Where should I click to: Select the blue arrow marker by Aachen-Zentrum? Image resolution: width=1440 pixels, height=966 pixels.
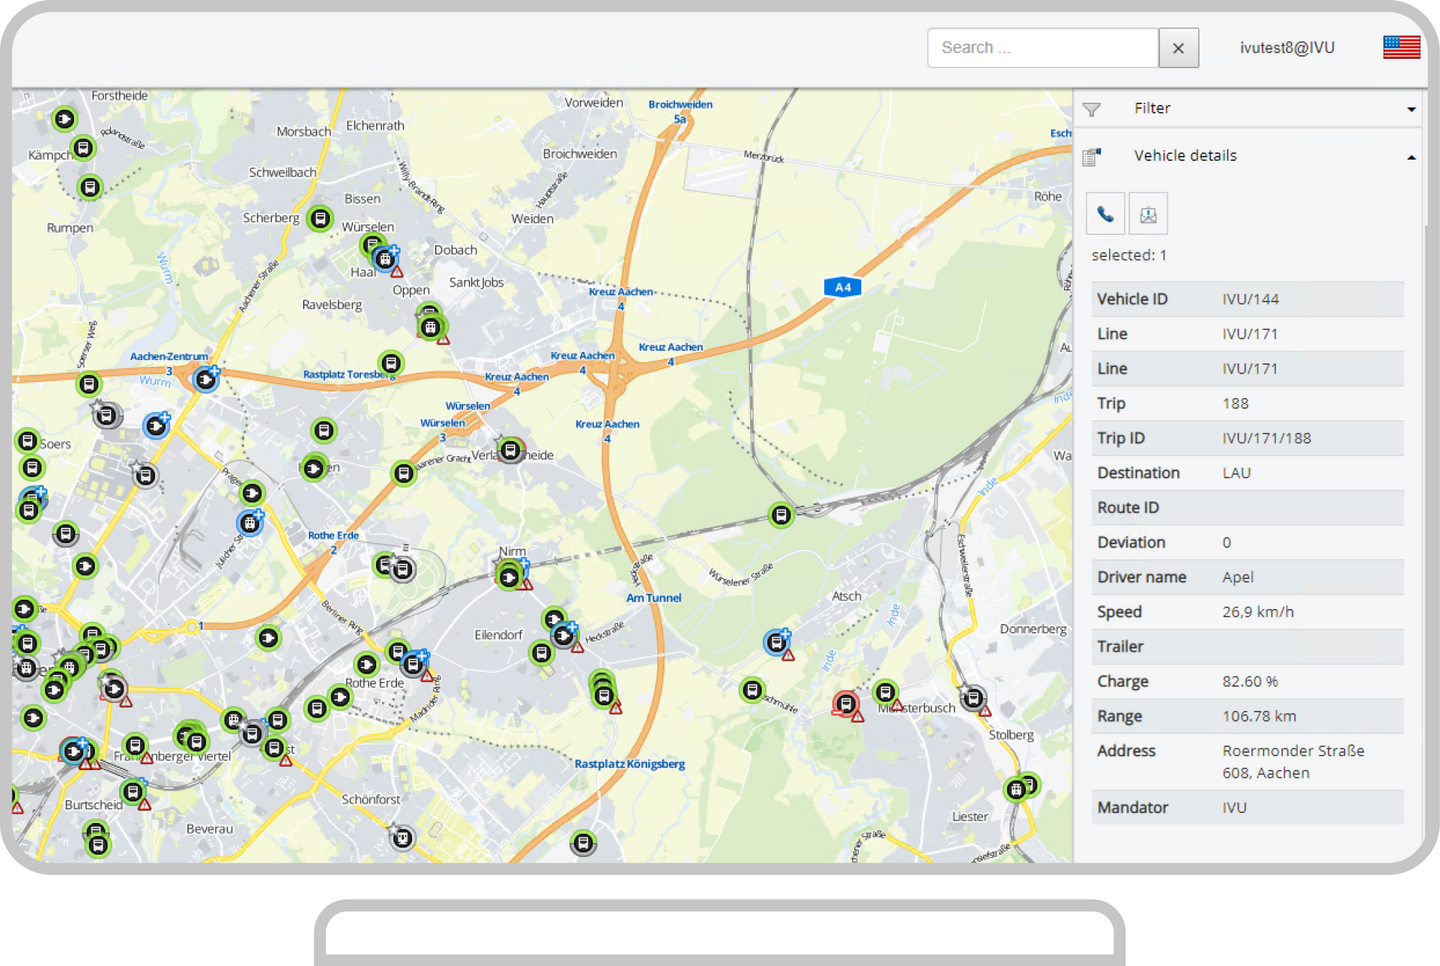tap(206, 379)
